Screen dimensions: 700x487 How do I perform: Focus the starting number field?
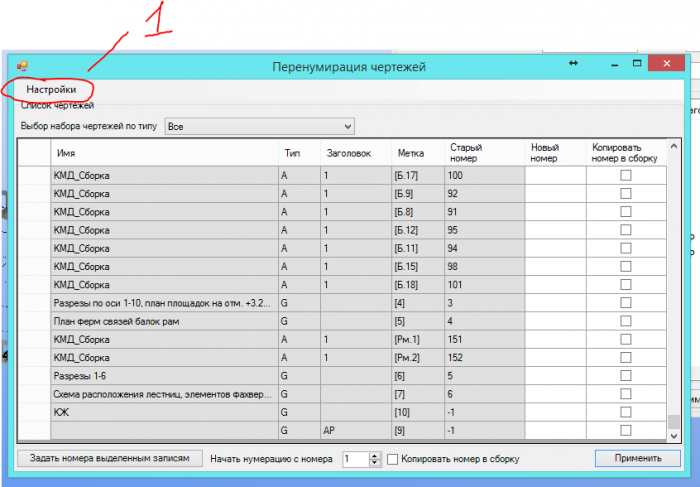click(356, 459)
